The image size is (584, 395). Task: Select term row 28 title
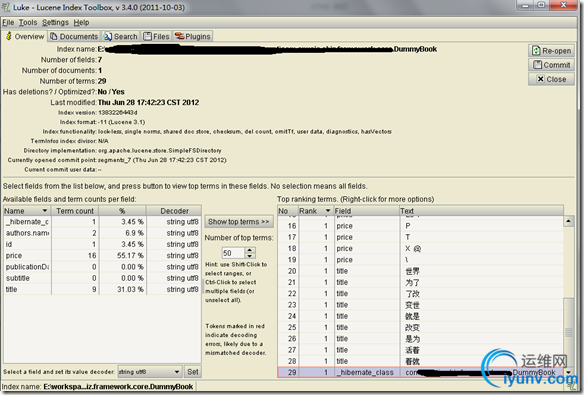coord(420,361)
